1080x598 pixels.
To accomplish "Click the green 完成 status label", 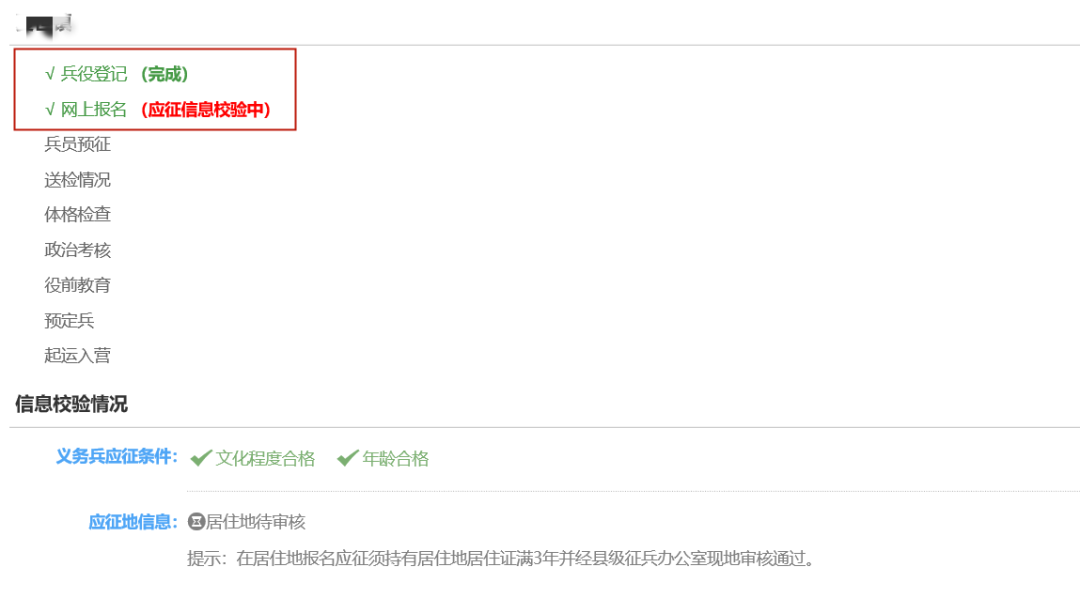I will tap(165, 74).
